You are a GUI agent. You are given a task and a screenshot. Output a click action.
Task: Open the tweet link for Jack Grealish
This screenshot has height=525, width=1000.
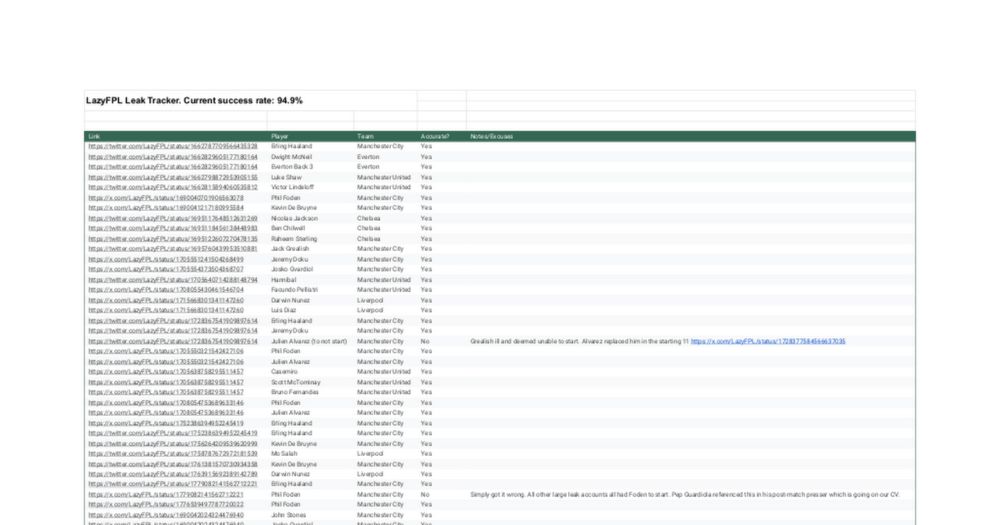coord(173,249)
